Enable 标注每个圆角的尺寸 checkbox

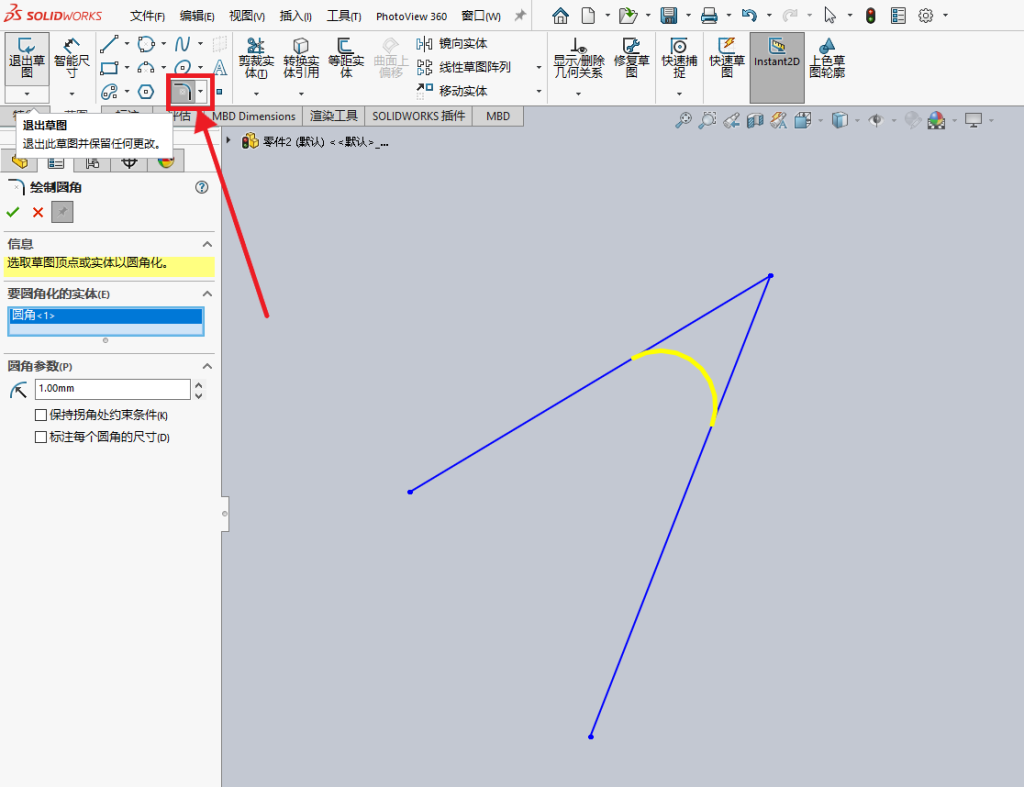[x=40, y=437]
